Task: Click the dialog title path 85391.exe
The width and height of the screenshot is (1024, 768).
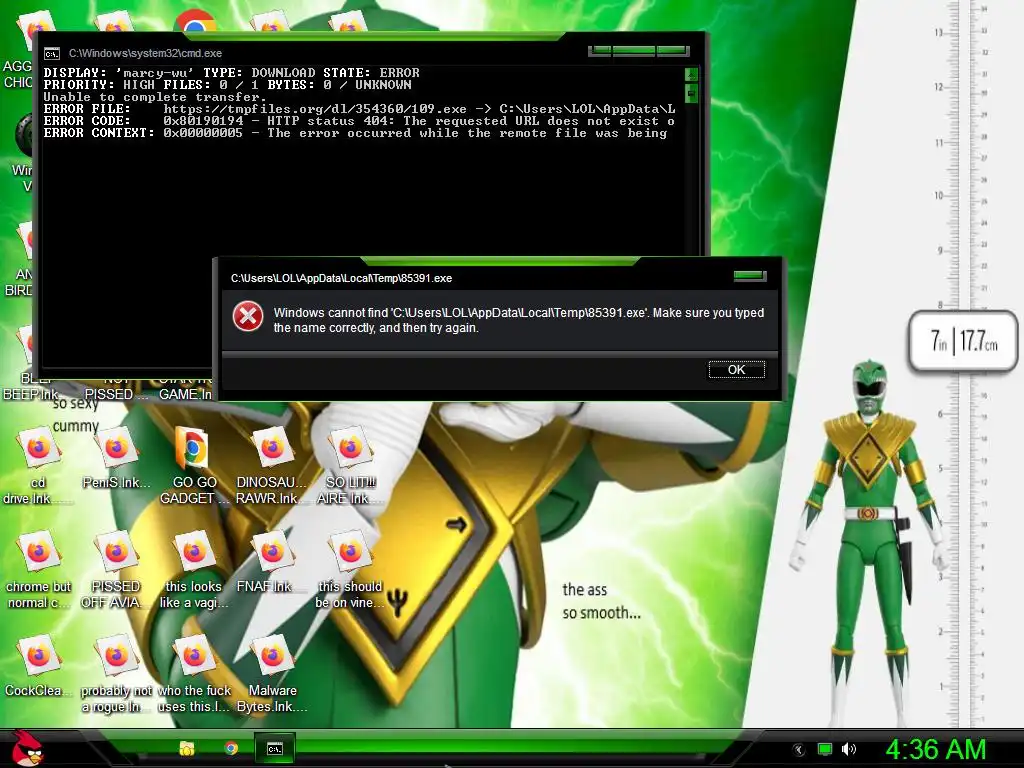Action: pos(341,278)
